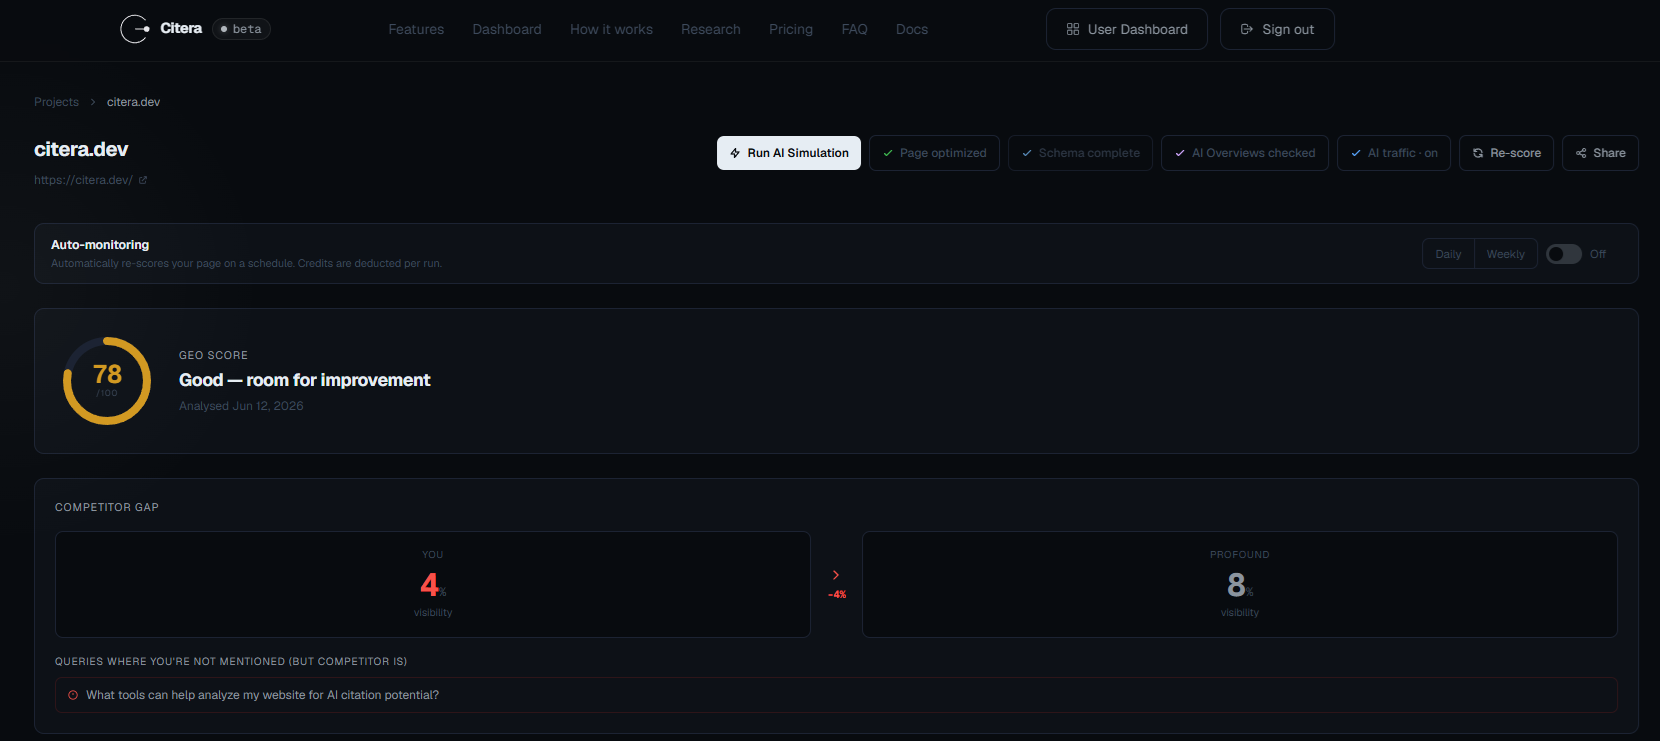Click the beta badge next to Citera
Viewport: 1660px width, 741px height.
[x=241, y=29]
